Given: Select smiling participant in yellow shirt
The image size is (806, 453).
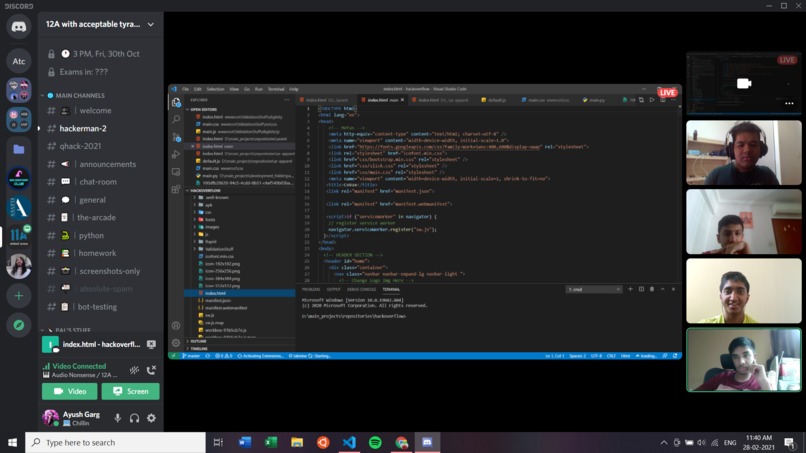Looking at the screenshot, I should pos(744,291).
